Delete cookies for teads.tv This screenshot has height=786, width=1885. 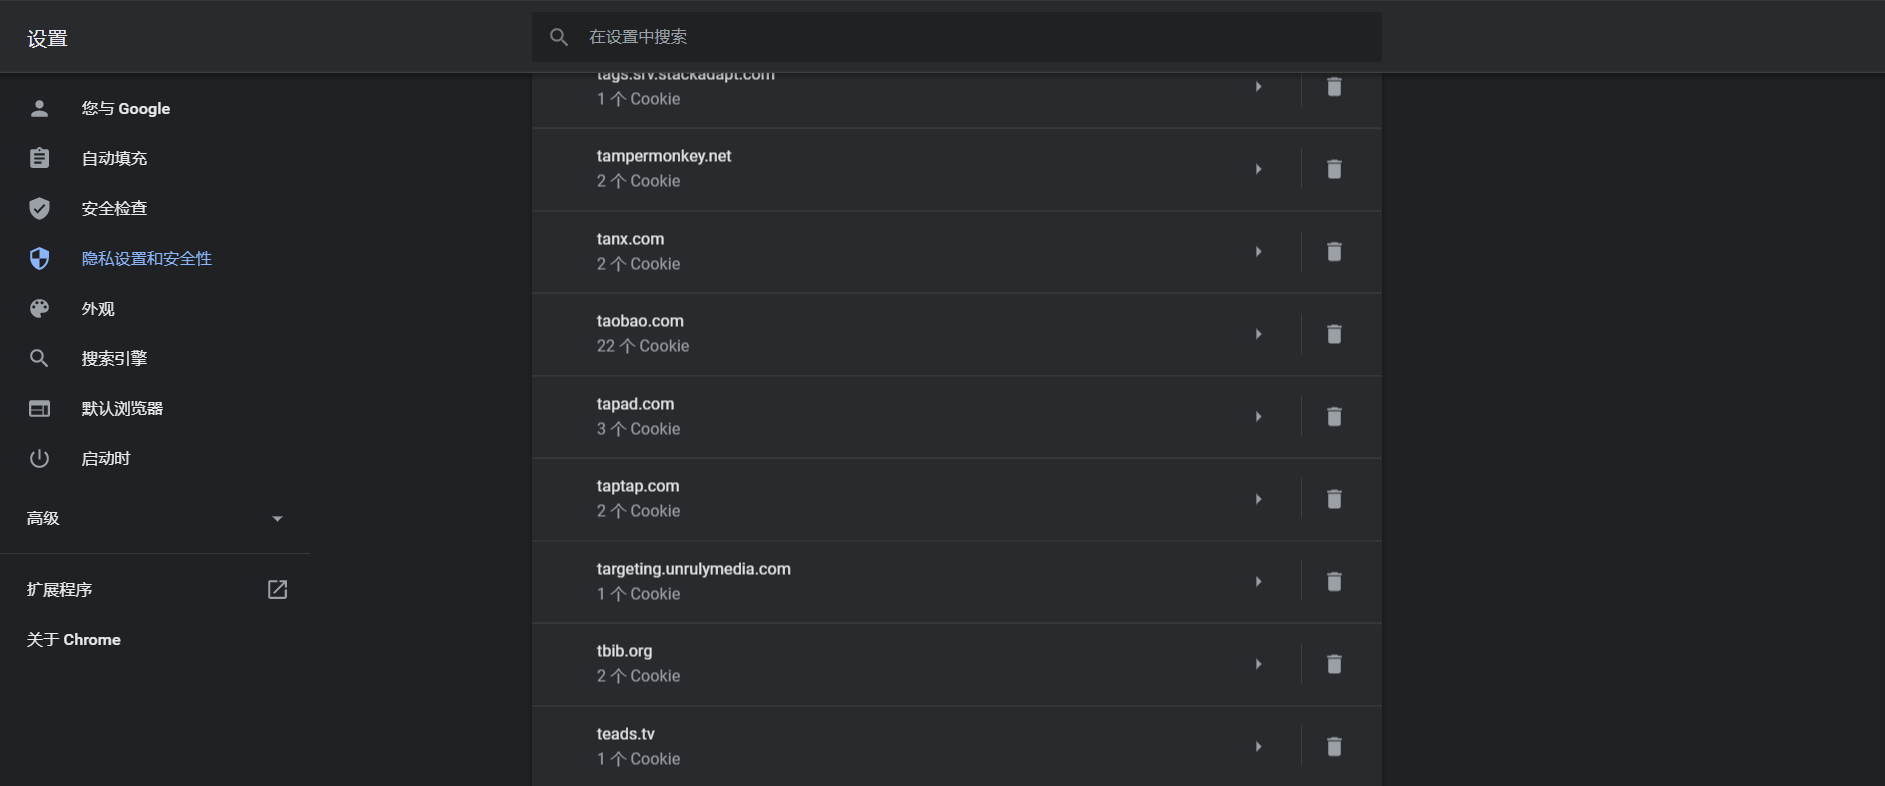click(x=1334, y=747)
